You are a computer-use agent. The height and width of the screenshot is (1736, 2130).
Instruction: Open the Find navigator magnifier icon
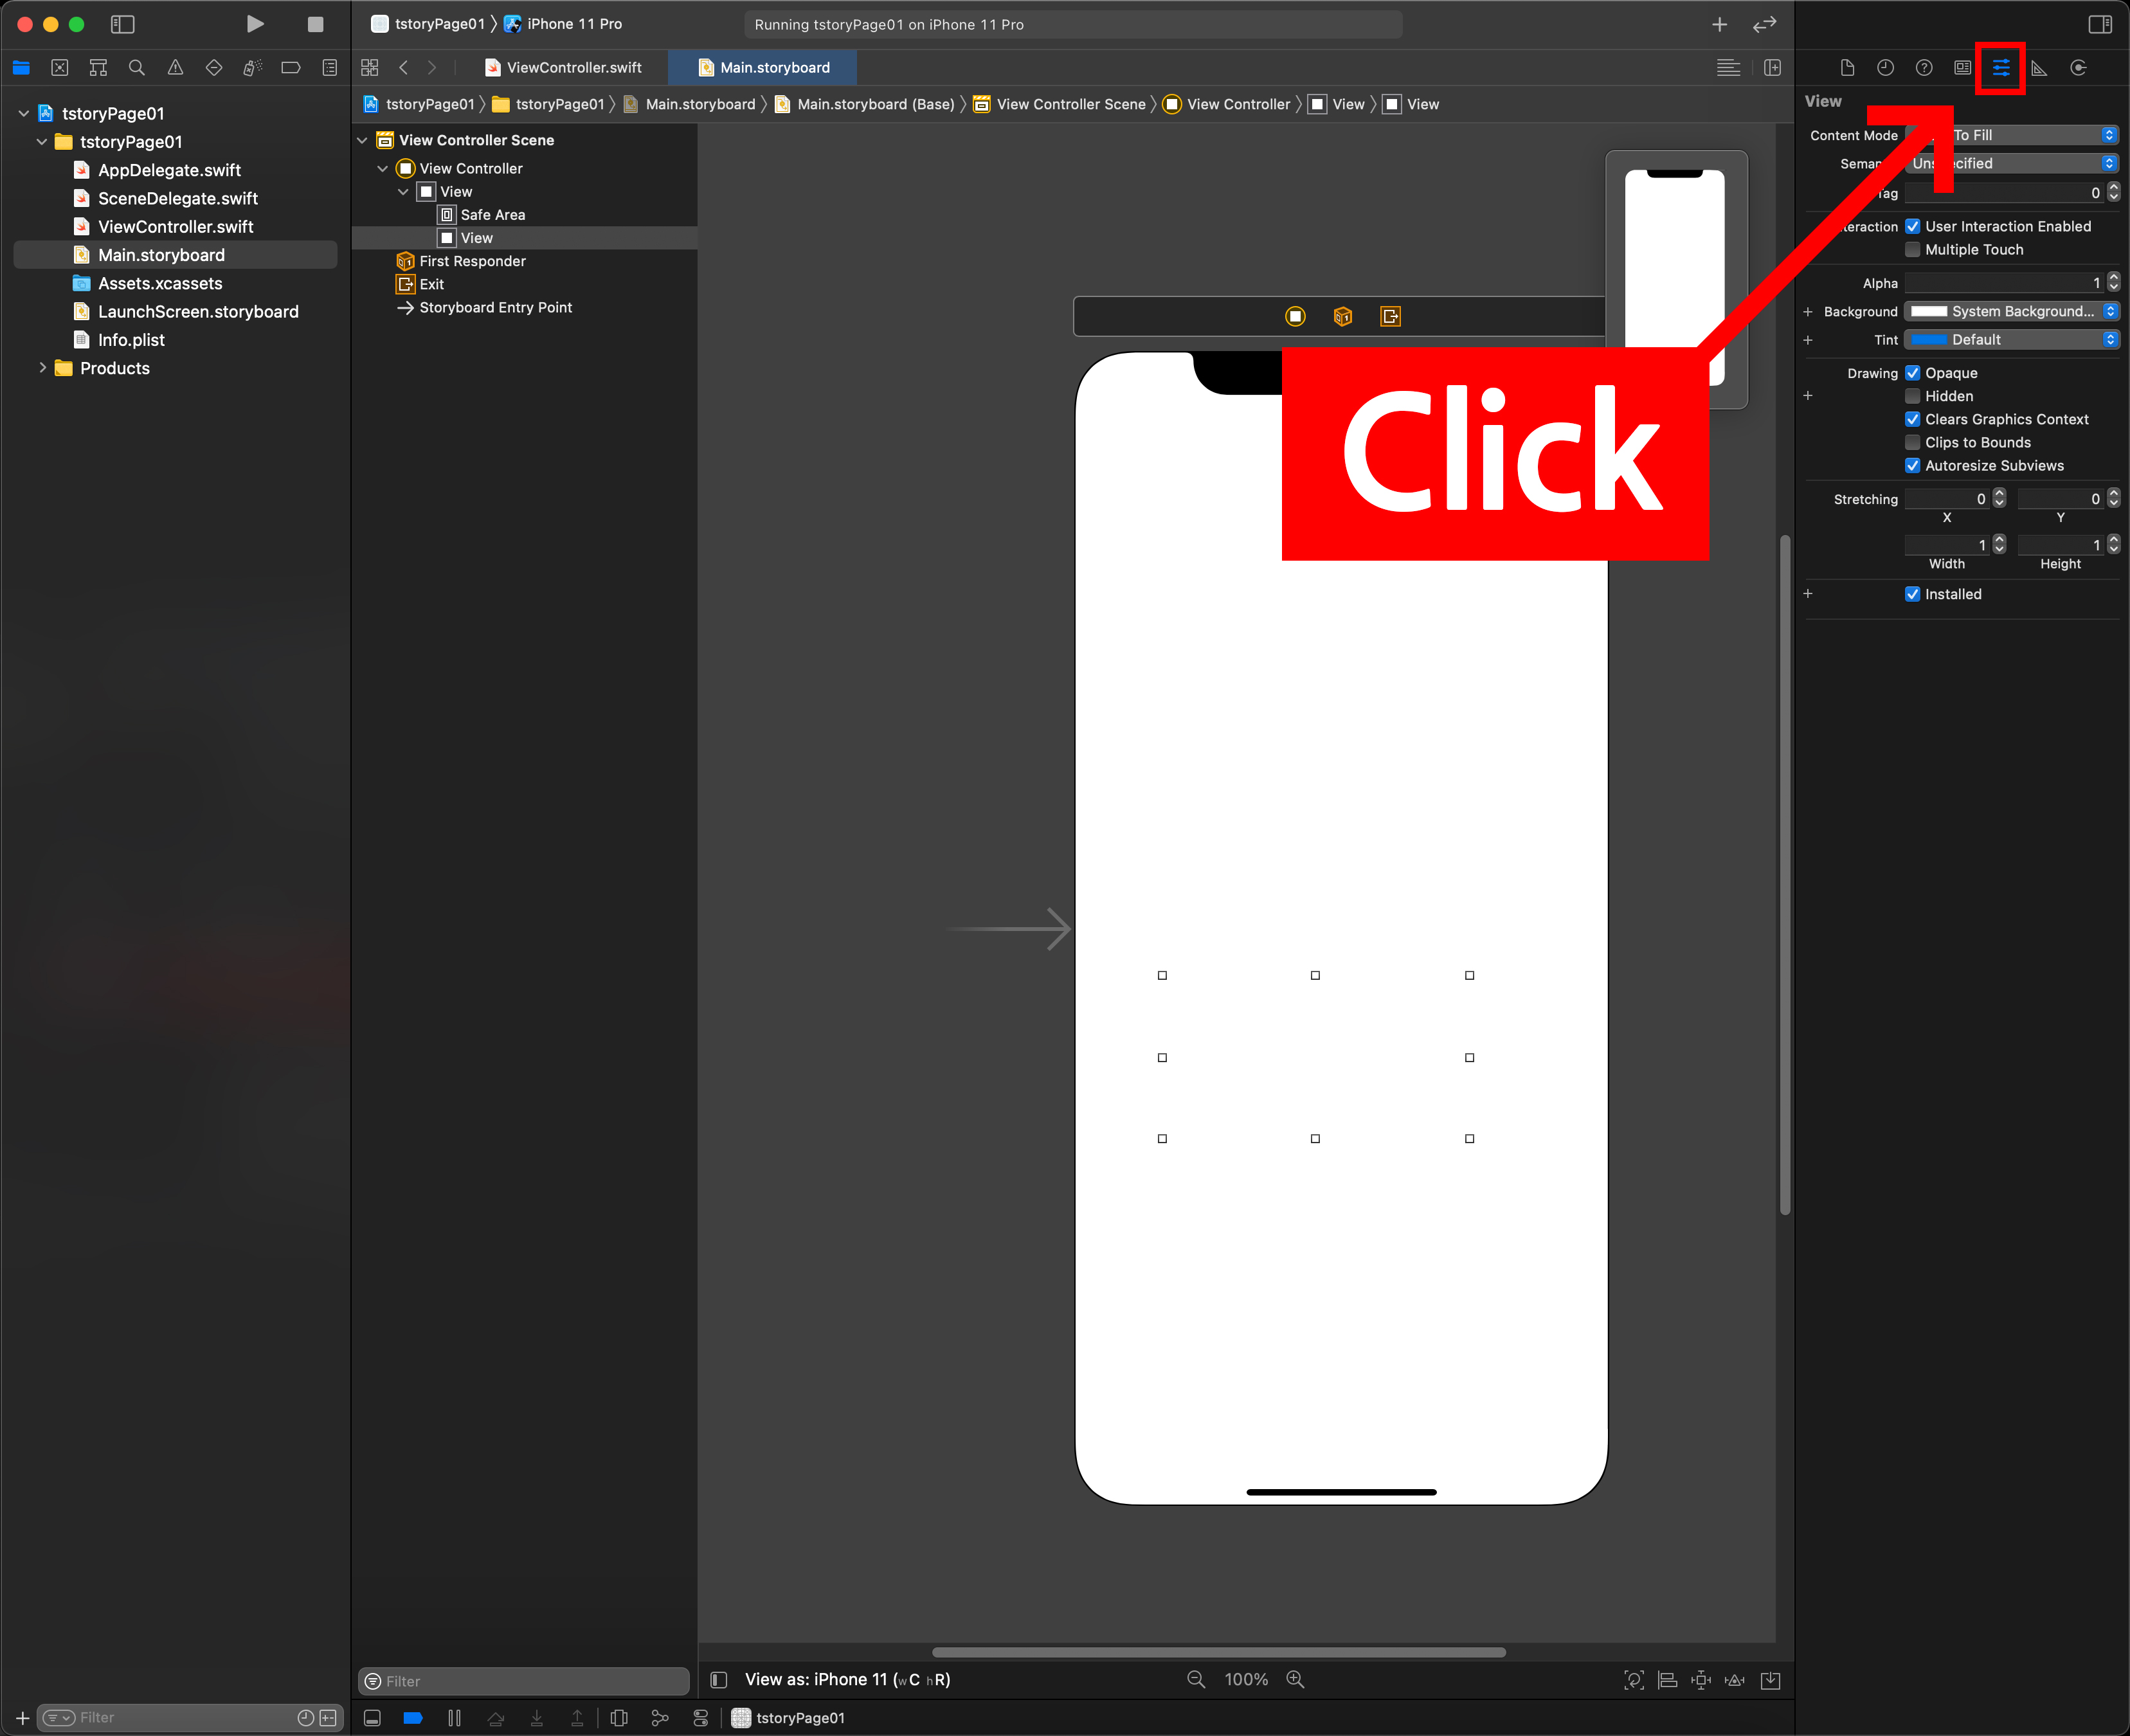tap(137, 68)
